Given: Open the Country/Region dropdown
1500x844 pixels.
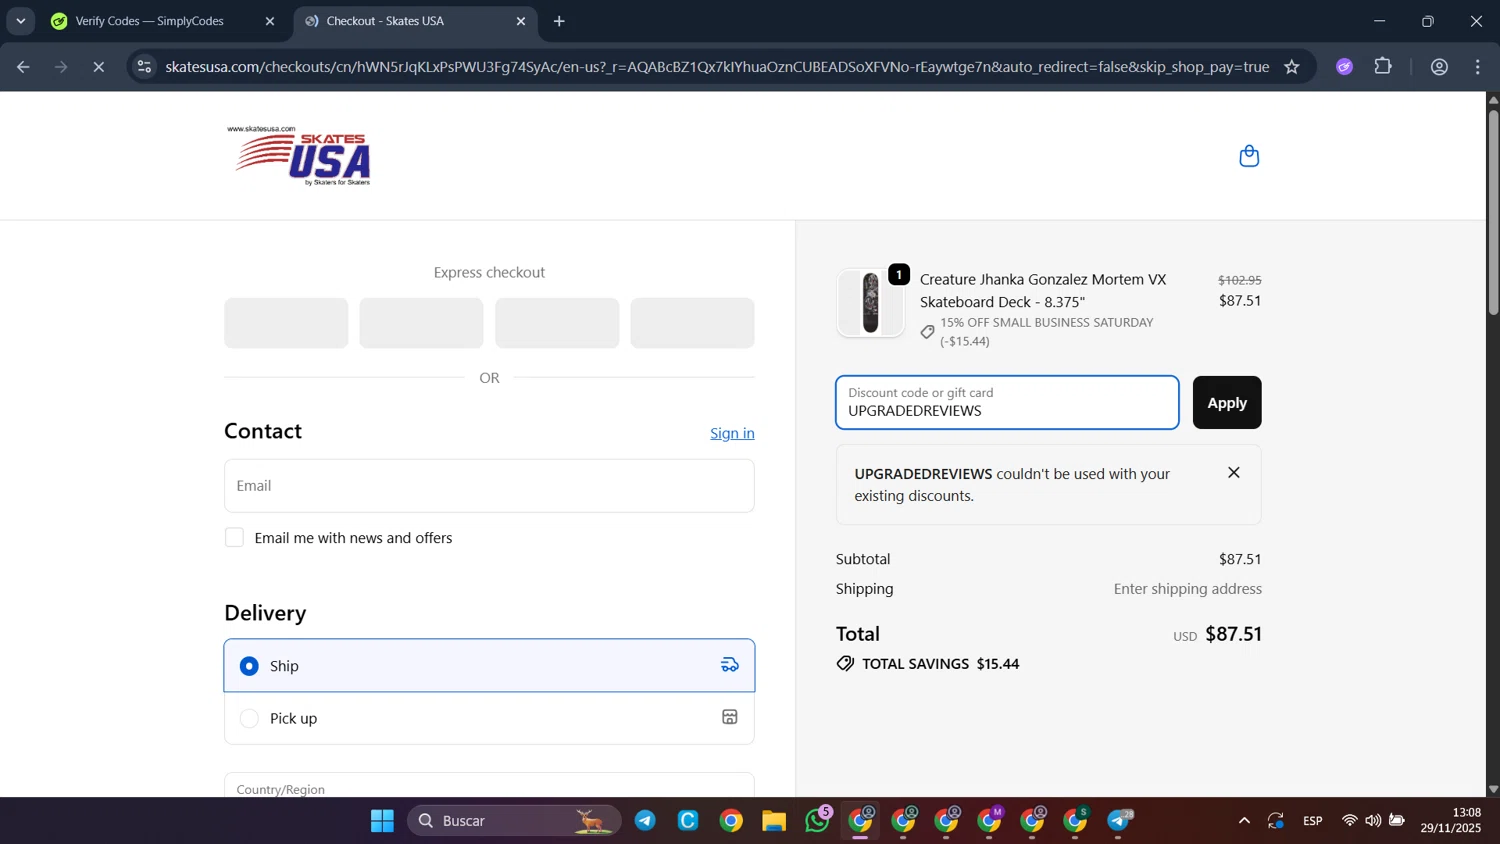Looking at the screenshot, I should point(489,786).
